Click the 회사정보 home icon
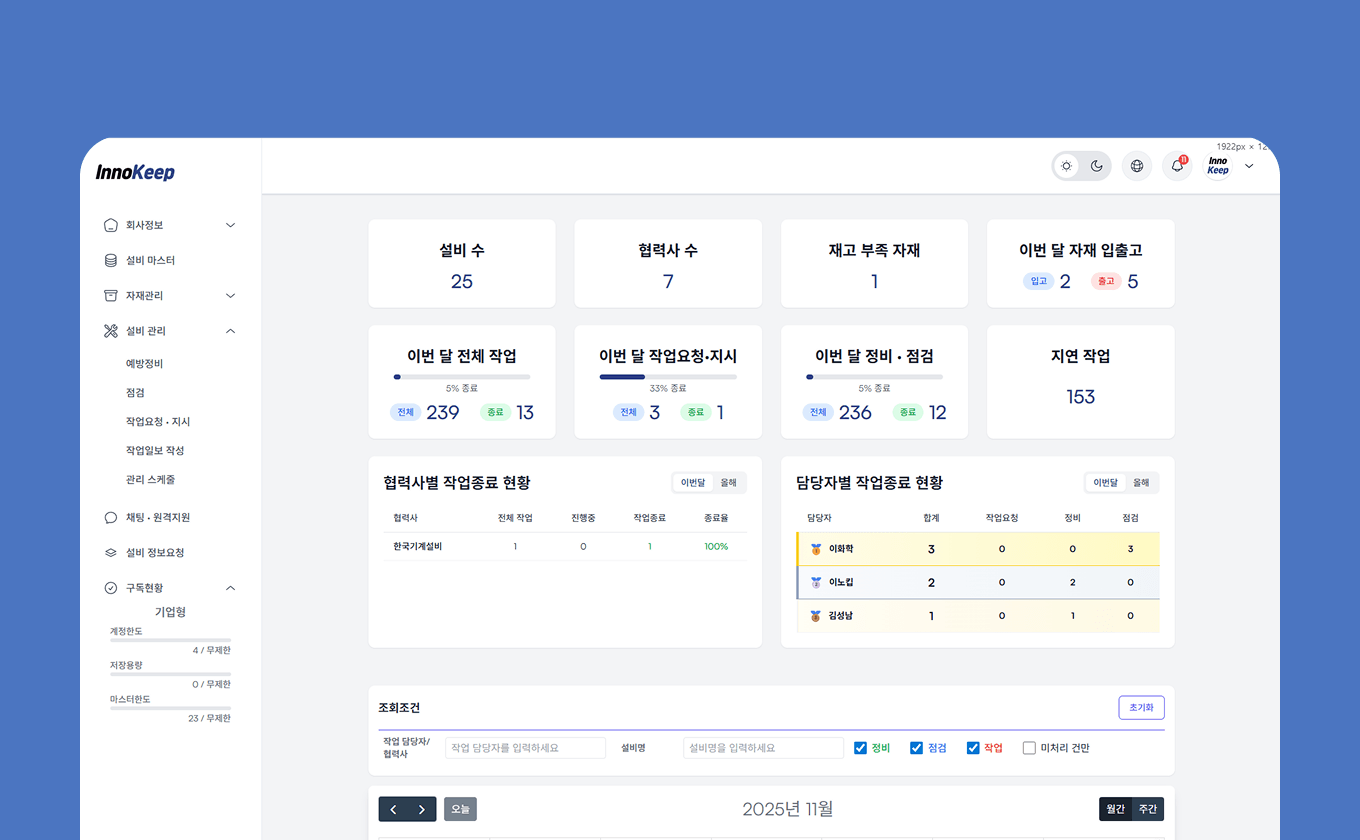This screenshot has height=840, width=1360. click(x=110, y=225)
